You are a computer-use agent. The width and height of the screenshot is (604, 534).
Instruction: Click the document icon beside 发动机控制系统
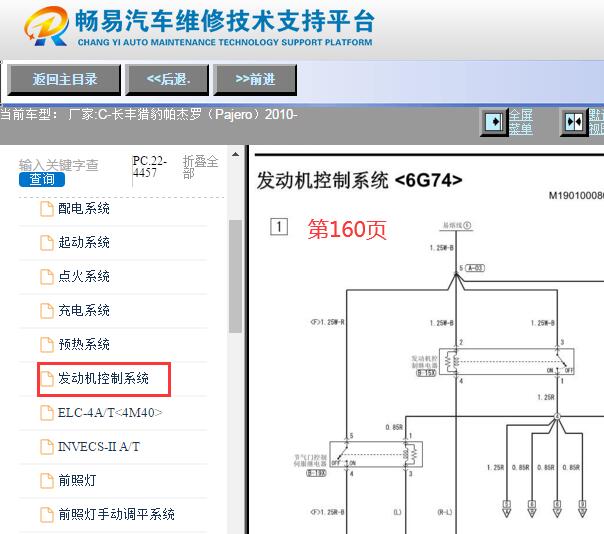tap(47, 378)
